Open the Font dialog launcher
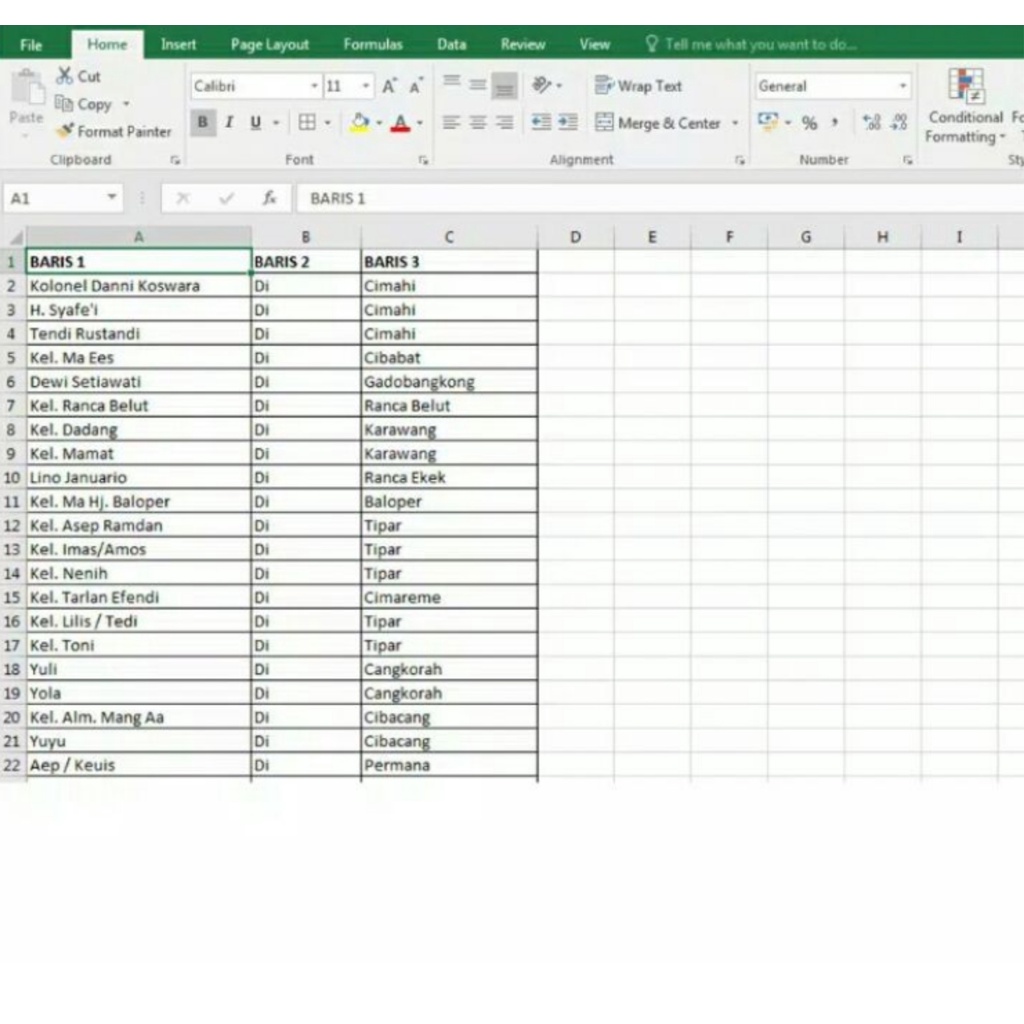The image size is (1024, 1024). [x=423, y=160]
